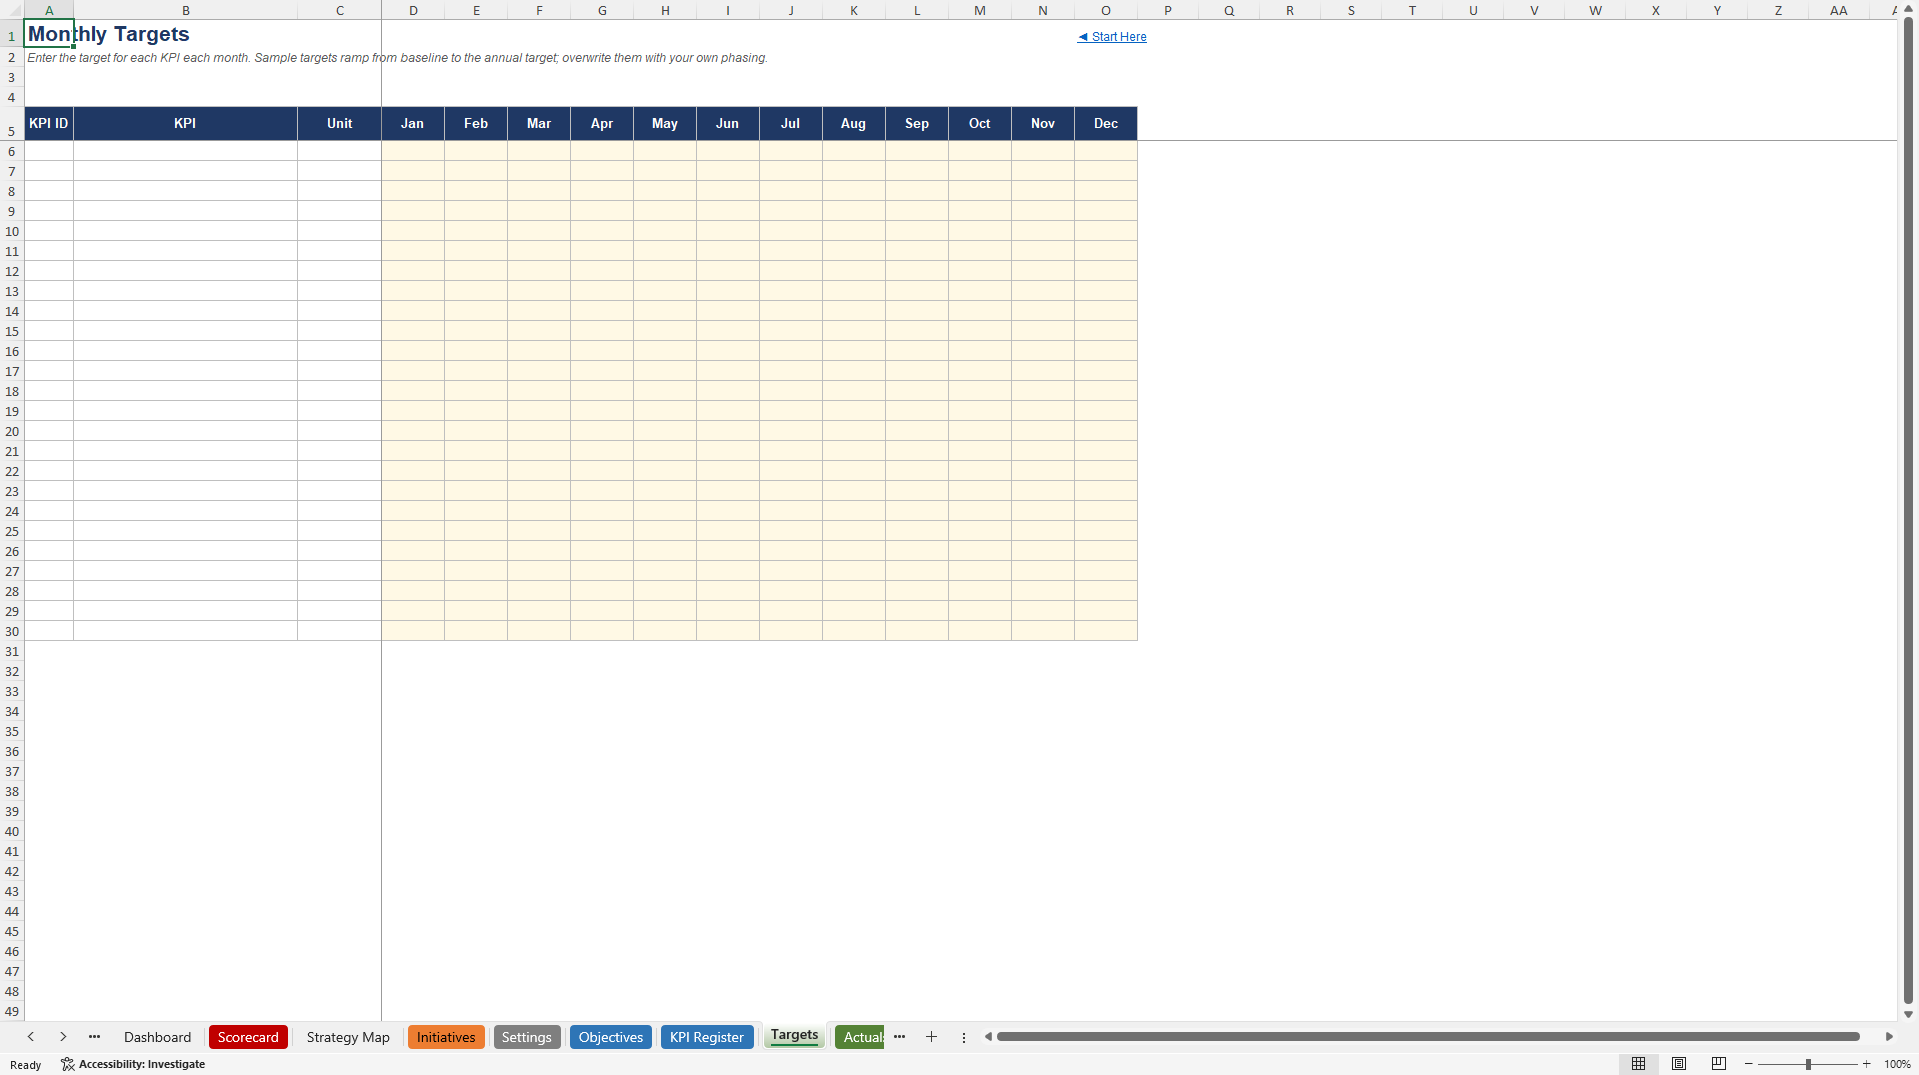The width and height of the screenshot is (1919, 1075).
Task: Open the Initiatives sheet tab
Action: 446,1037
